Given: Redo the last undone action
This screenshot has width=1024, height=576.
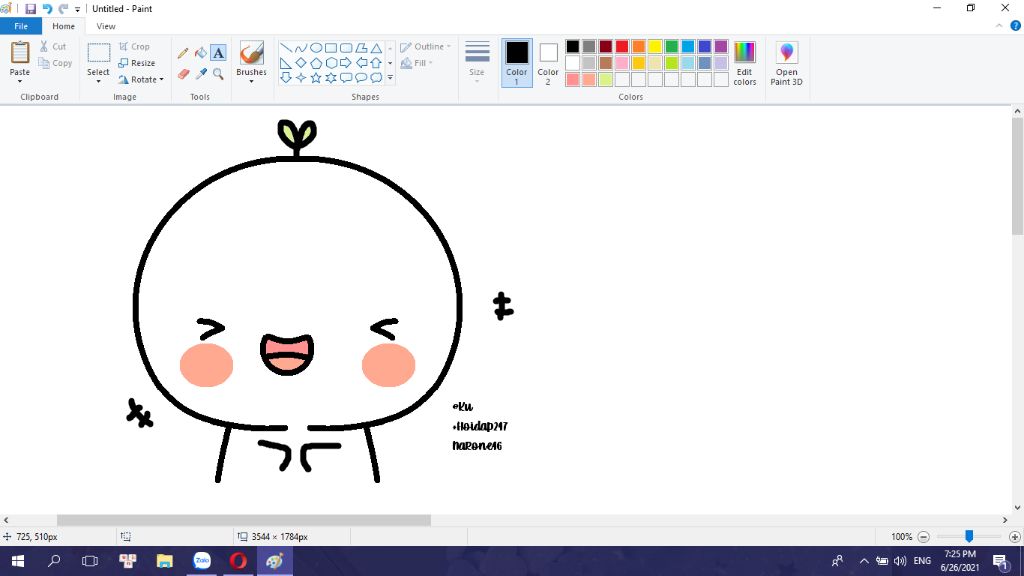Looking at the screenshot, I should (x=63, y=8).
